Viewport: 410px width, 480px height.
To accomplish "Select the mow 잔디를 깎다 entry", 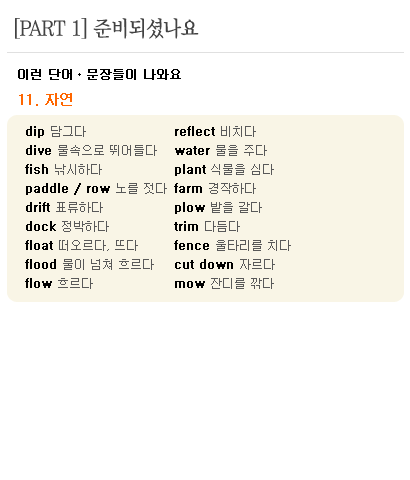I will 224,283.
